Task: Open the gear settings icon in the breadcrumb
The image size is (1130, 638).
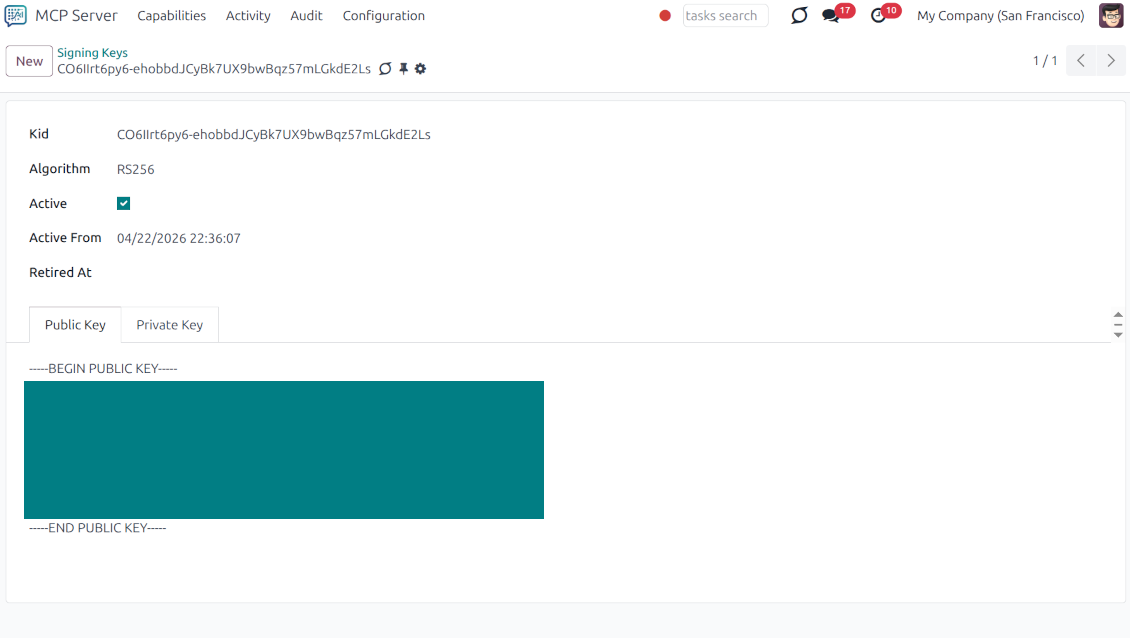Action: click(420, 68)
